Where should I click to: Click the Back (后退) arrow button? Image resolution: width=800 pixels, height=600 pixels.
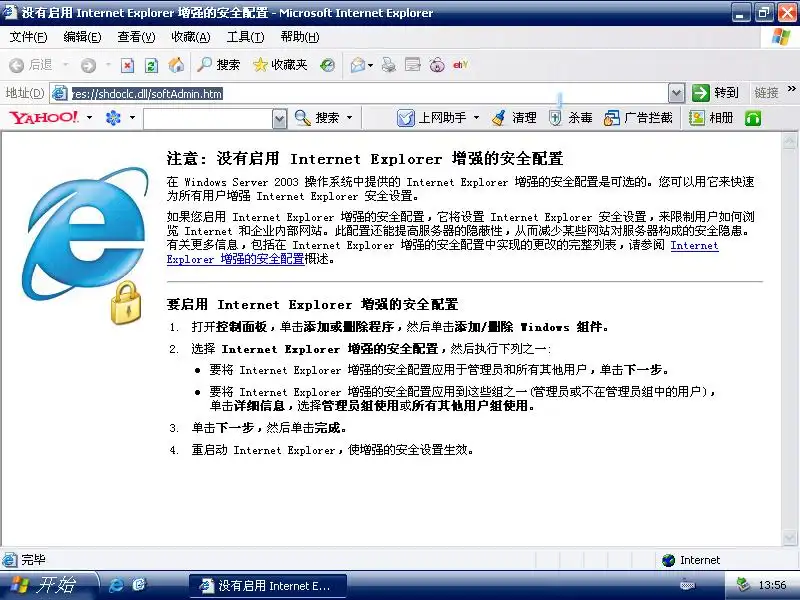(x=31, y=65)
